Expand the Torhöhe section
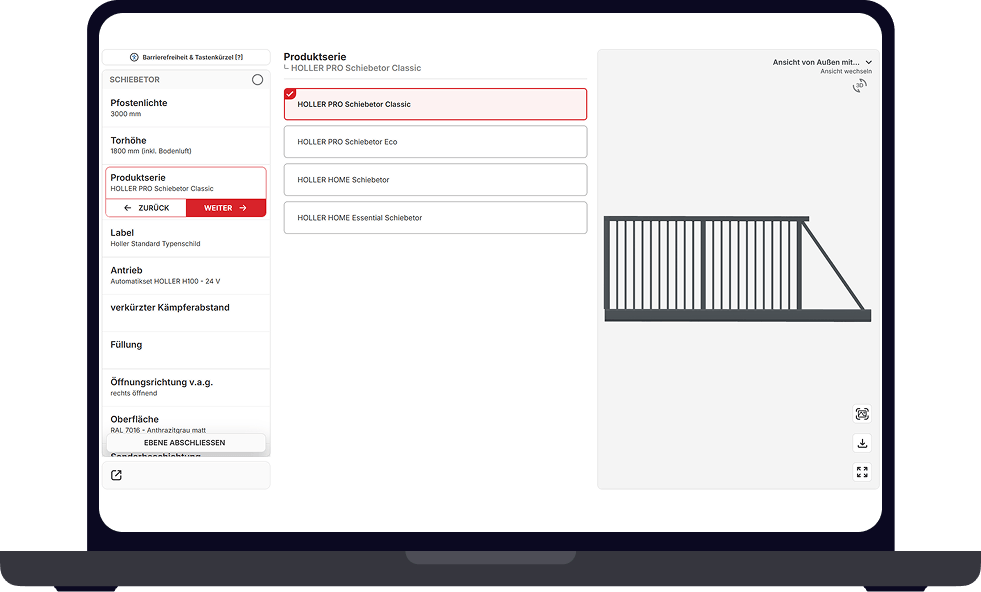Viewport: 981px width, 592px height. point(187,145)
